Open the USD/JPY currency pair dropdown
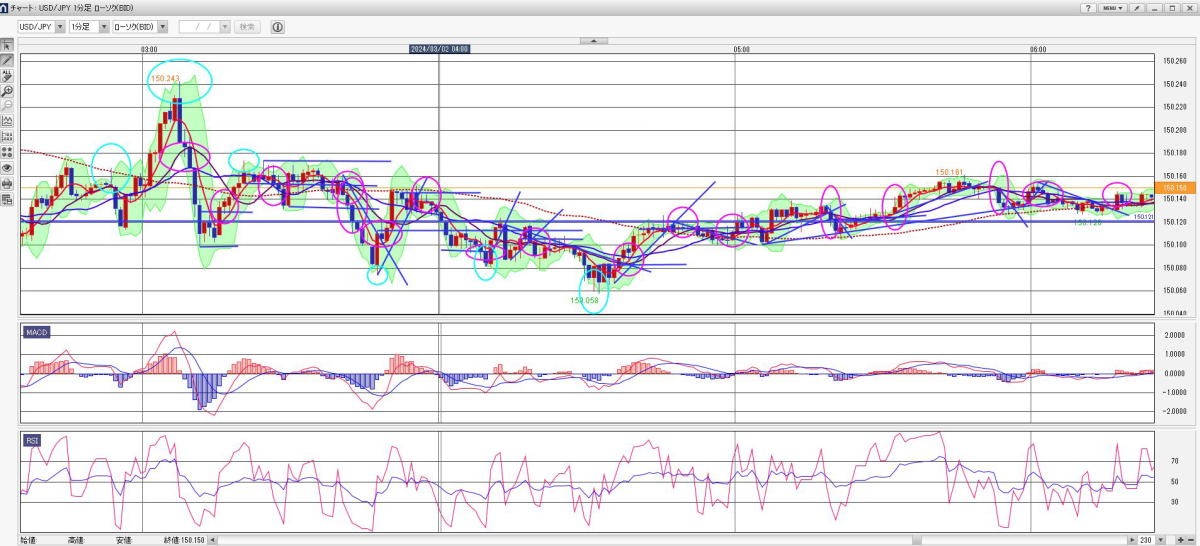Image resolution: width=1200 pixels, height=546 pixels. 61,26
